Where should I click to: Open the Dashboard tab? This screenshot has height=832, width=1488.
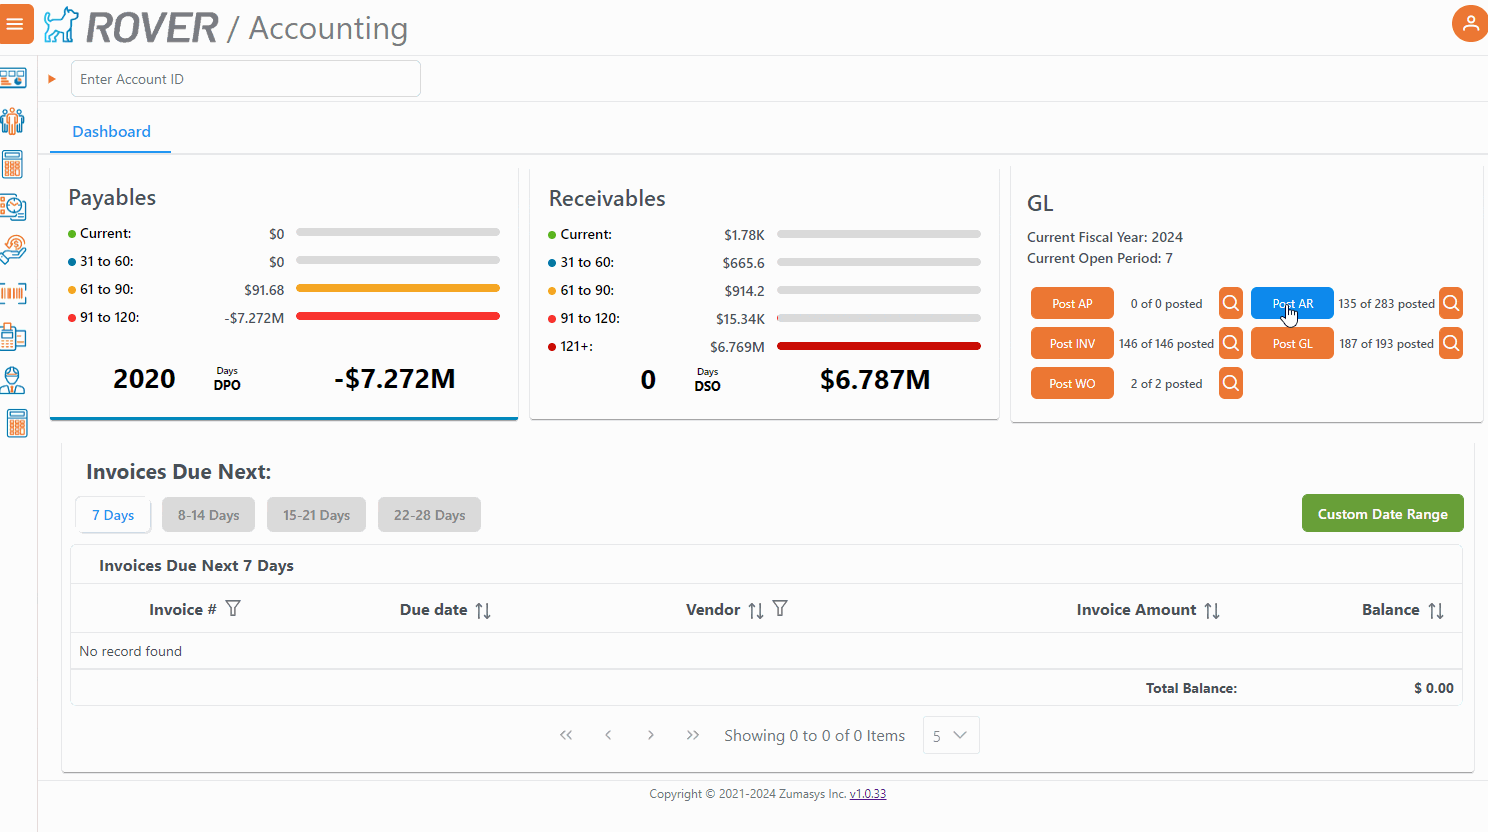111,132
